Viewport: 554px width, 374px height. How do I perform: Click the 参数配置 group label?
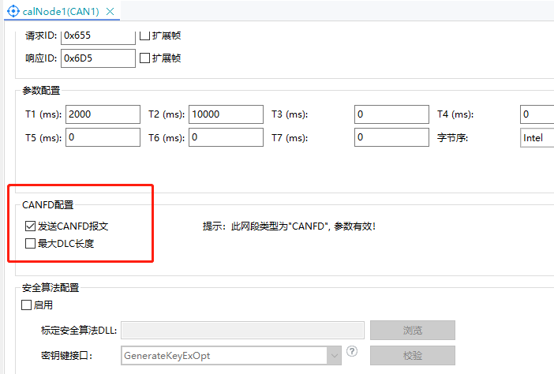[41, 91]
